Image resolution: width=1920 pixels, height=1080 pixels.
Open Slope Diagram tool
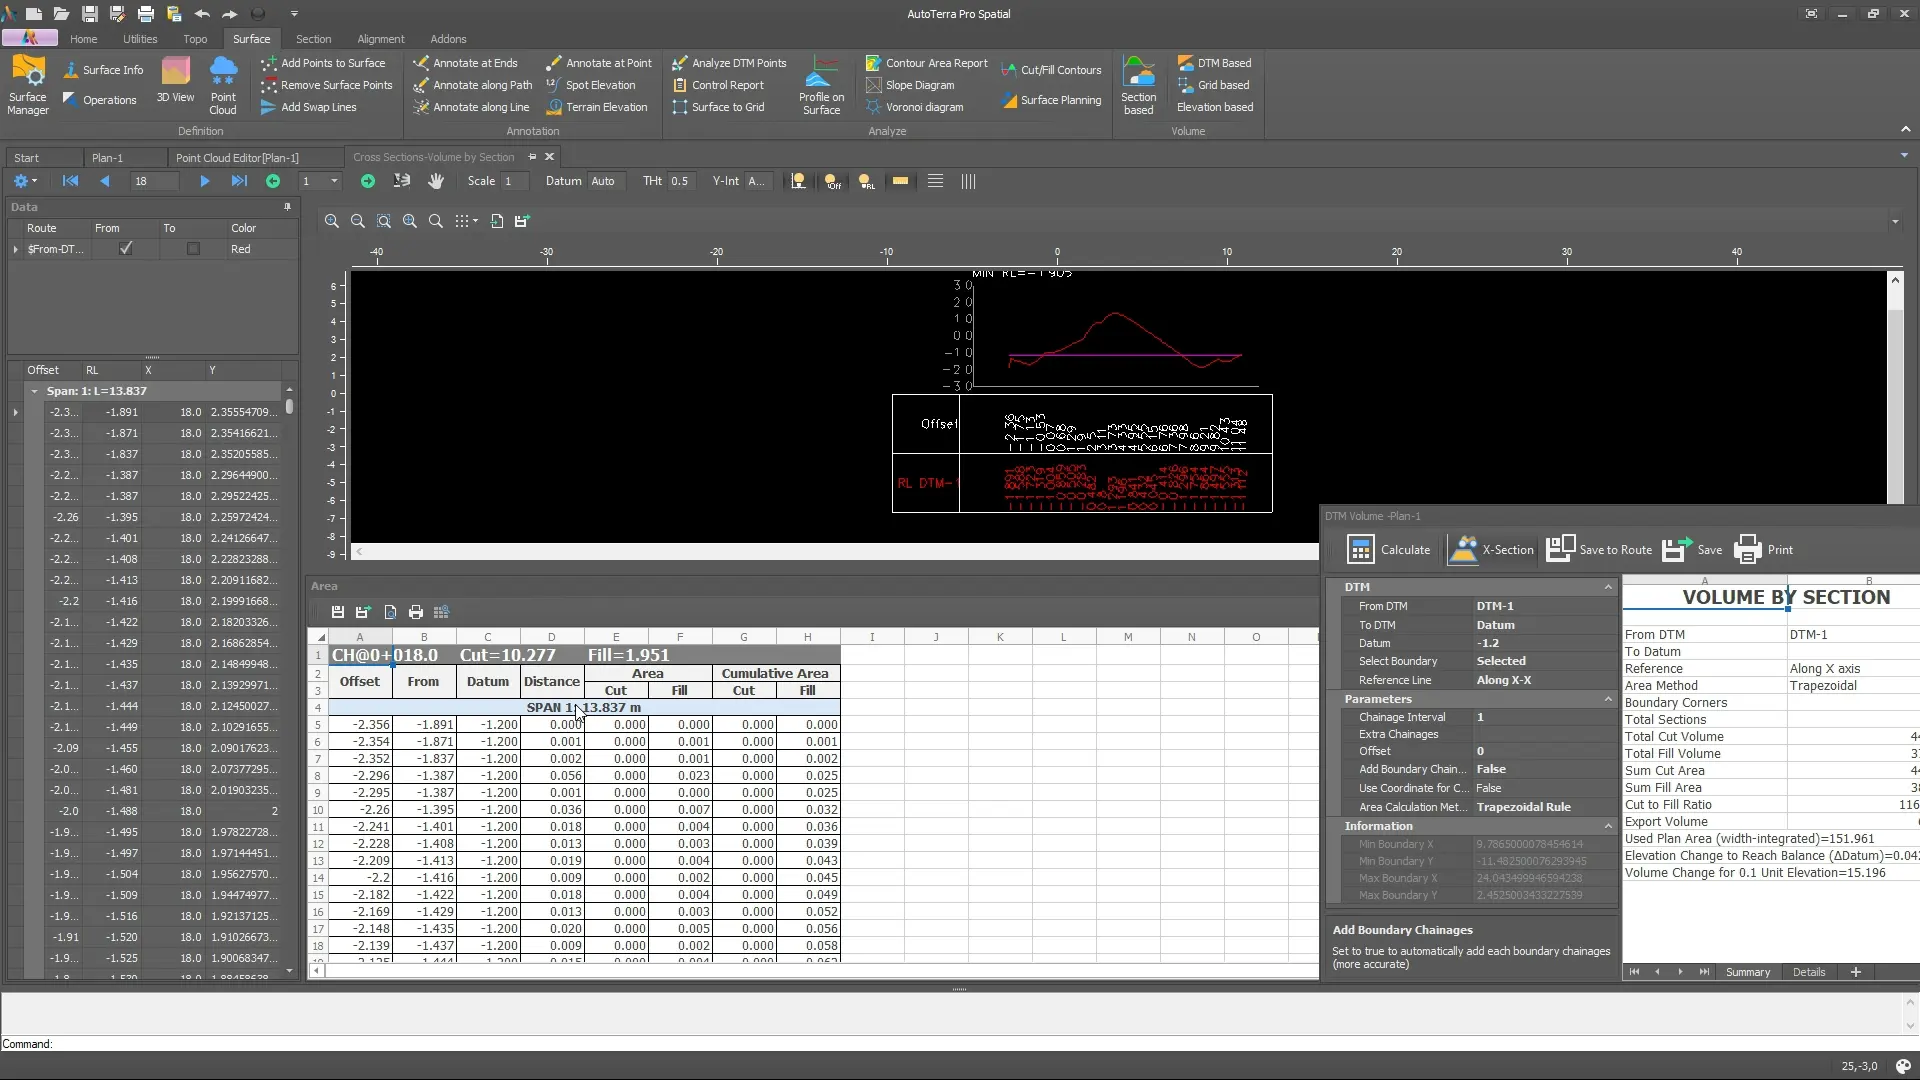(x=910, y=85)
